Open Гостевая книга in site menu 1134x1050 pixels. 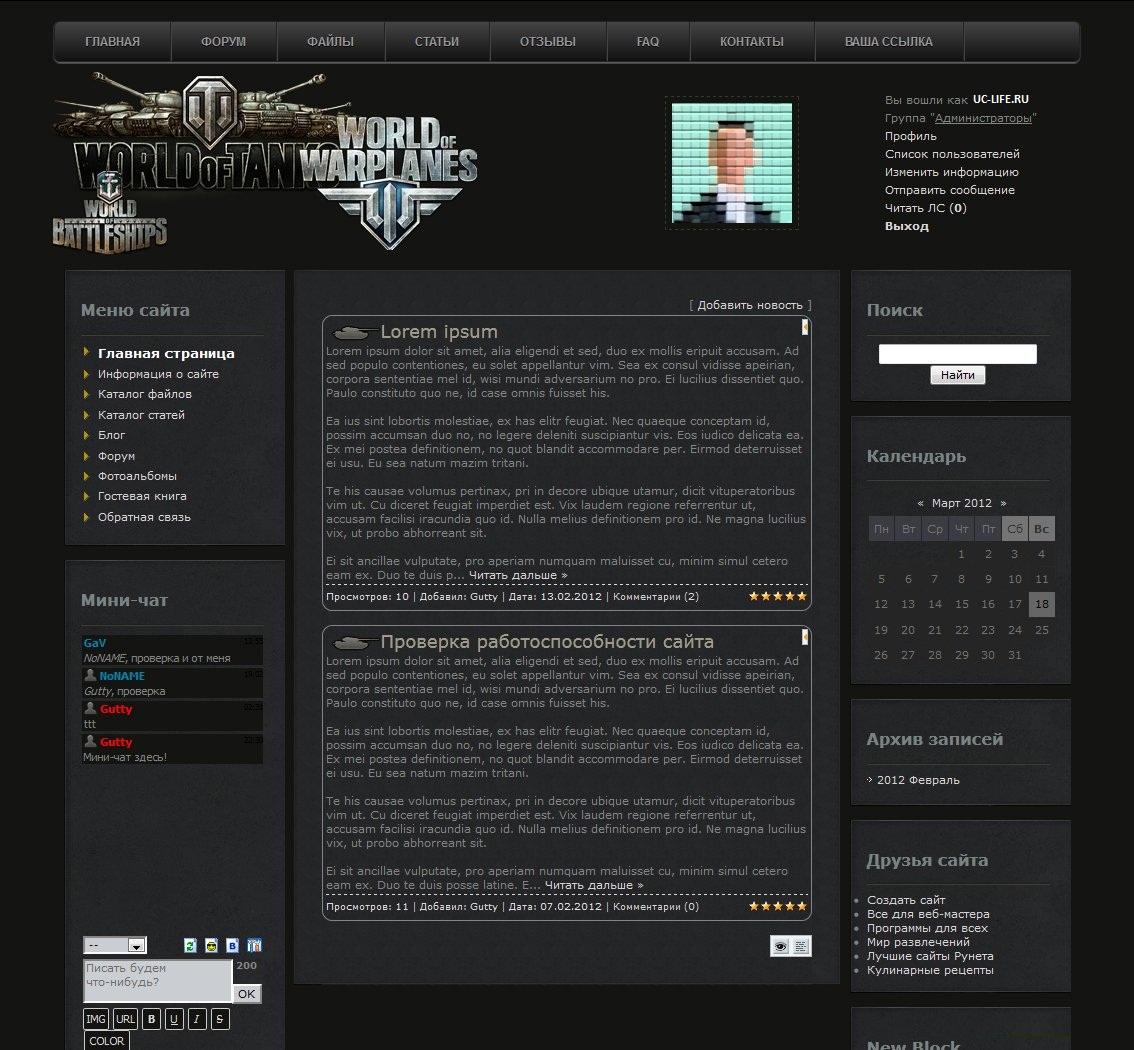coord(142,496)
